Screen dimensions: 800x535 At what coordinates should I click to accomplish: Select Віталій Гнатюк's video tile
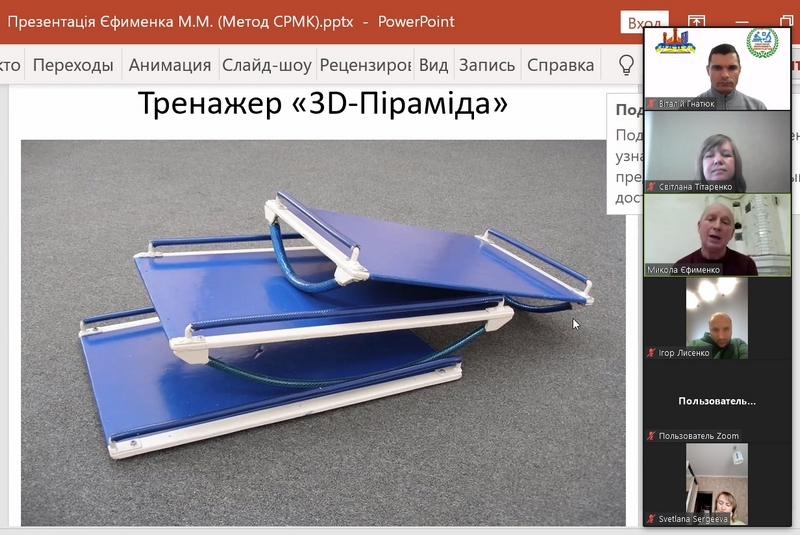click(716, 68)
